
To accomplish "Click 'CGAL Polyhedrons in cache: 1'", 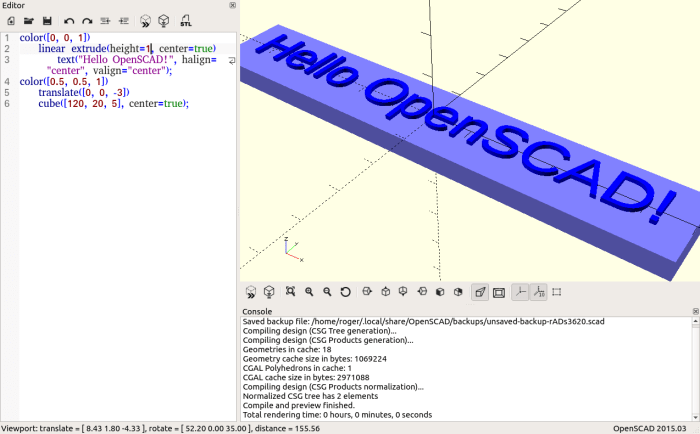I will [297, 368].
